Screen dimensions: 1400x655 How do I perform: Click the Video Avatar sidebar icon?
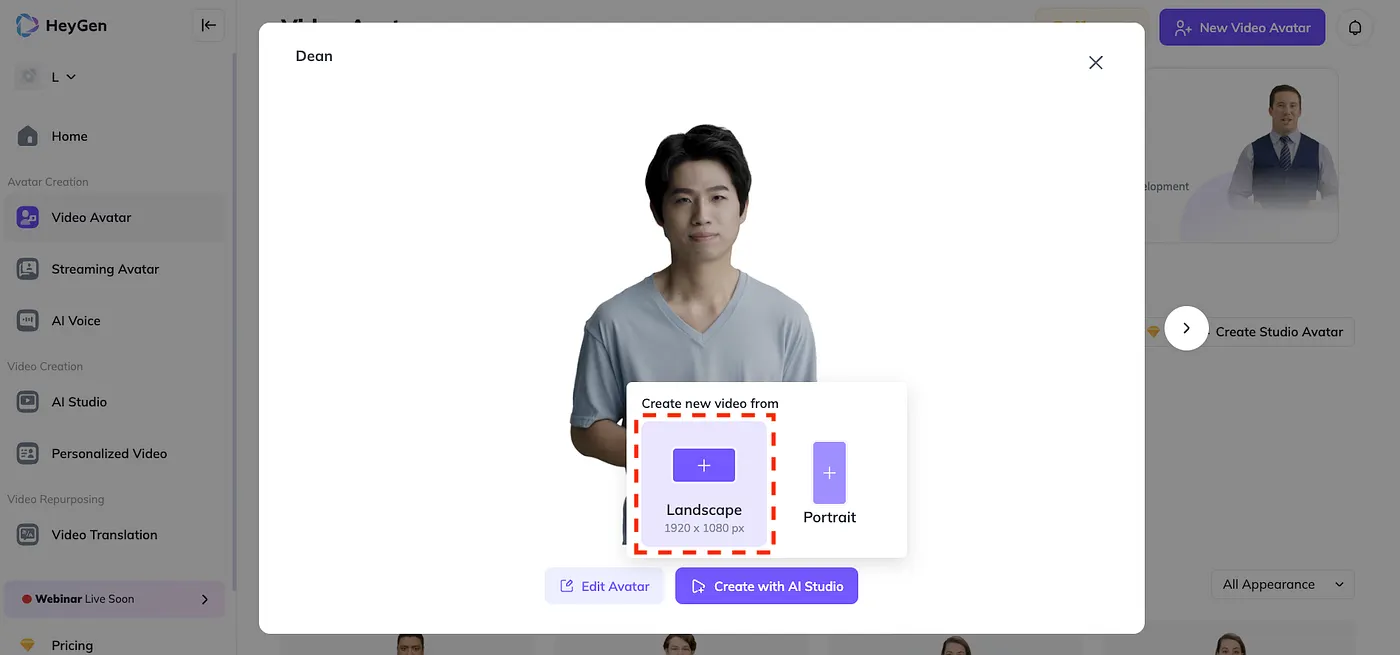point(28,217)
